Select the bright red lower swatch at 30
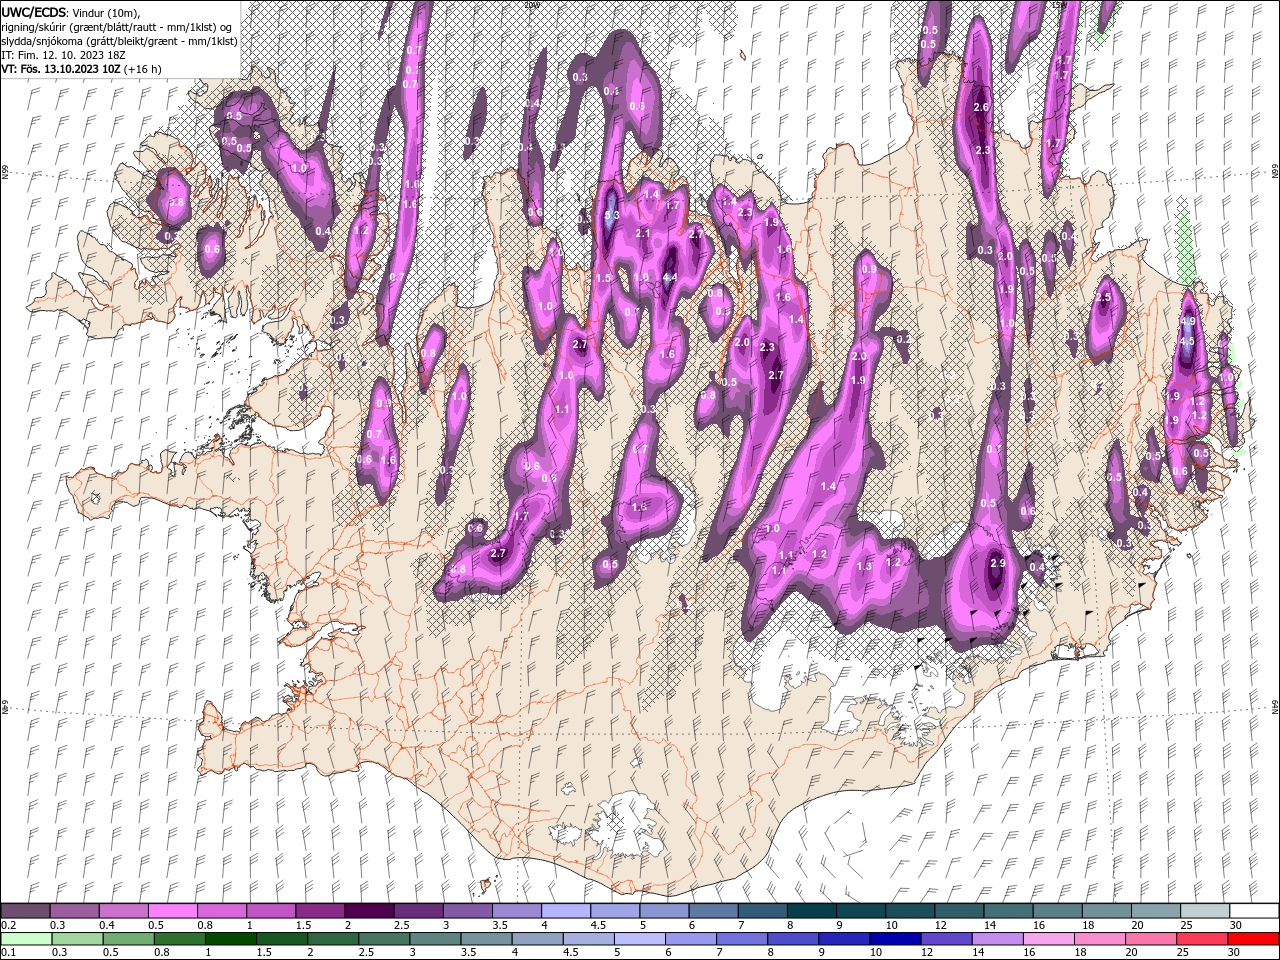Viewport: 1280px width, 960px height. point(1253,939)
